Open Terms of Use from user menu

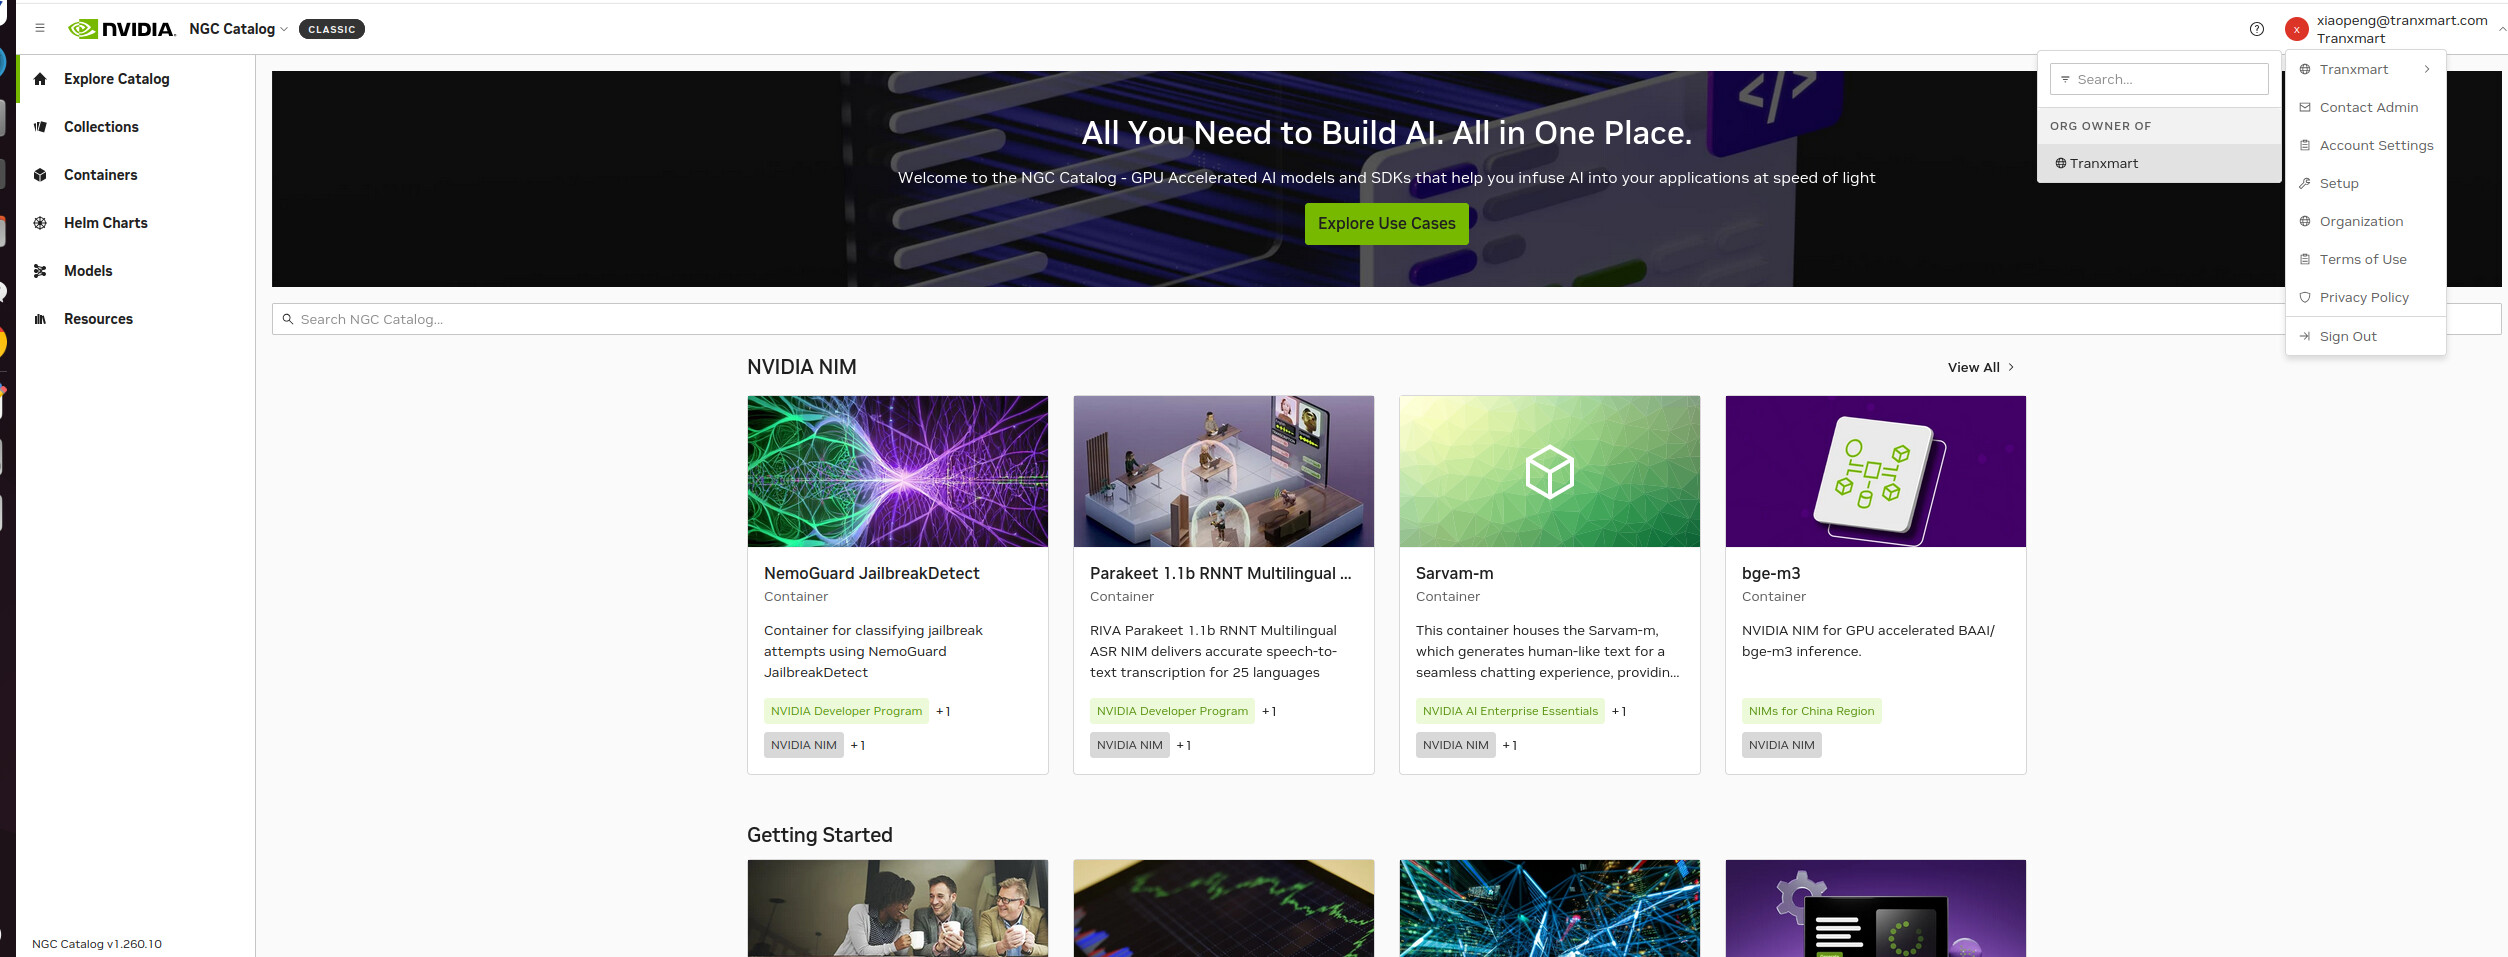[x=2363, y=259]
